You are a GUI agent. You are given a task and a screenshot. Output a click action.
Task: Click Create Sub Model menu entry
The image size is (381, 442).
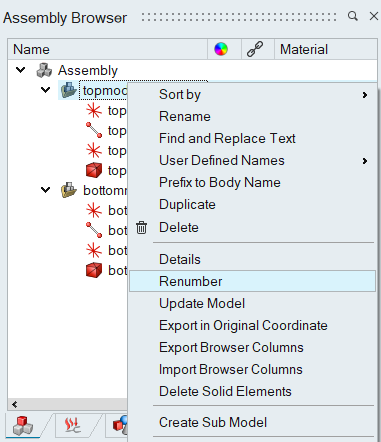tap(213, 423)
